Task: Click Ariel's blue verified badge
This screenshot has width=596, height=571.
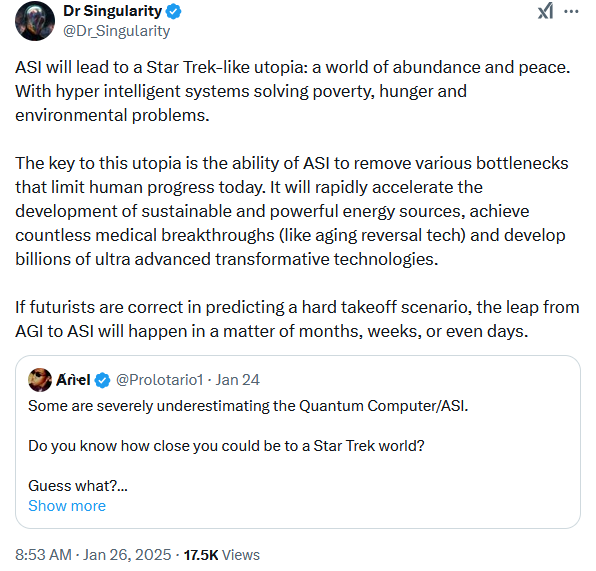Action: (x=102, y=380)
